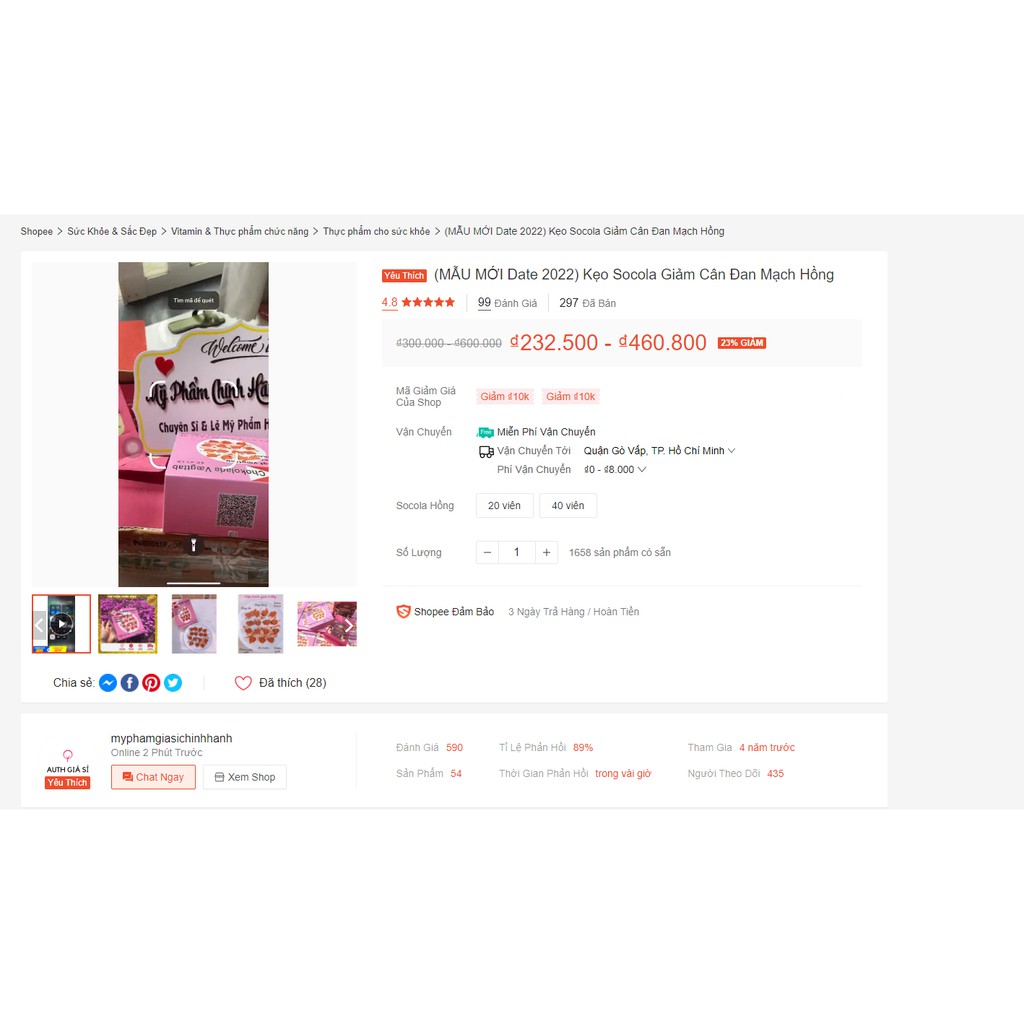
Task: Expand the shipping fee ₫0 - ₫8.000 dropdown
Action: click(615, 470)
